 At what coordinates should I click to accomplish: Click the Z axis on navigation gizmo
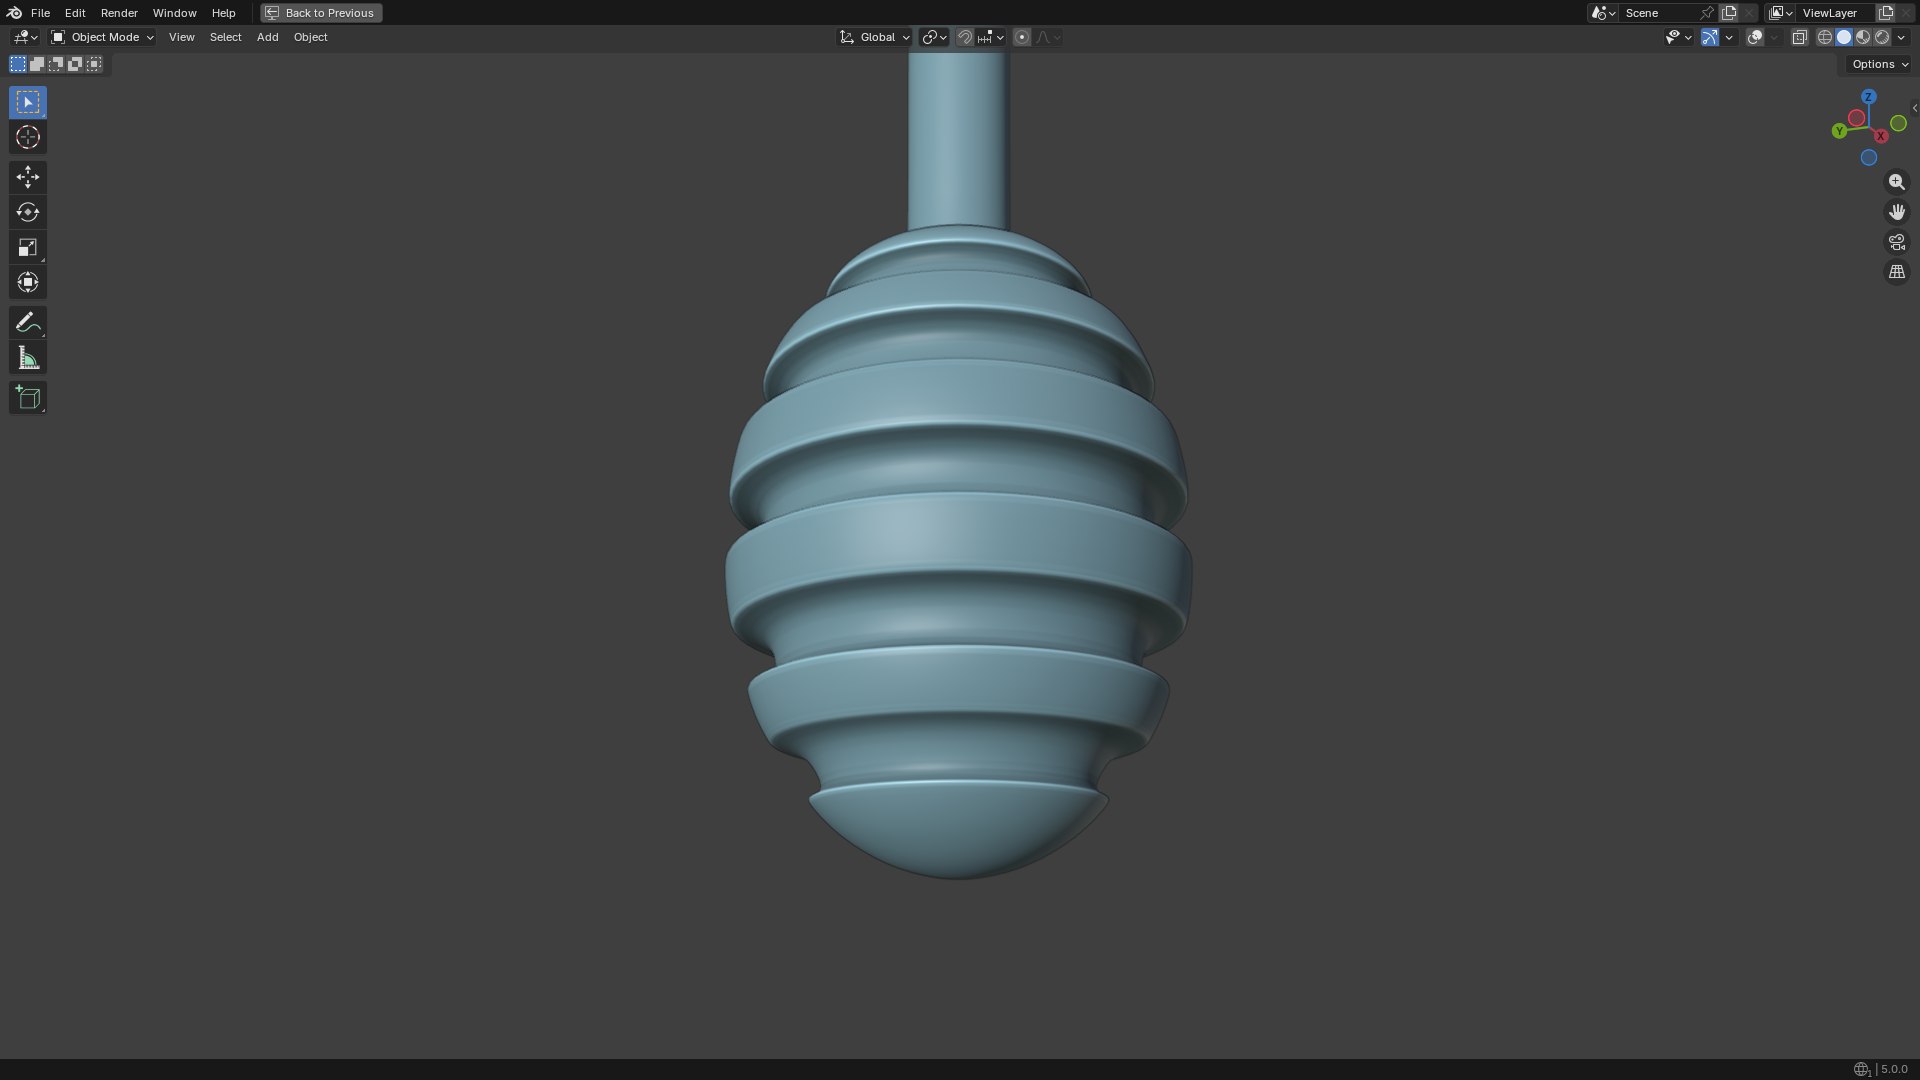click(x=1868, y=97)
